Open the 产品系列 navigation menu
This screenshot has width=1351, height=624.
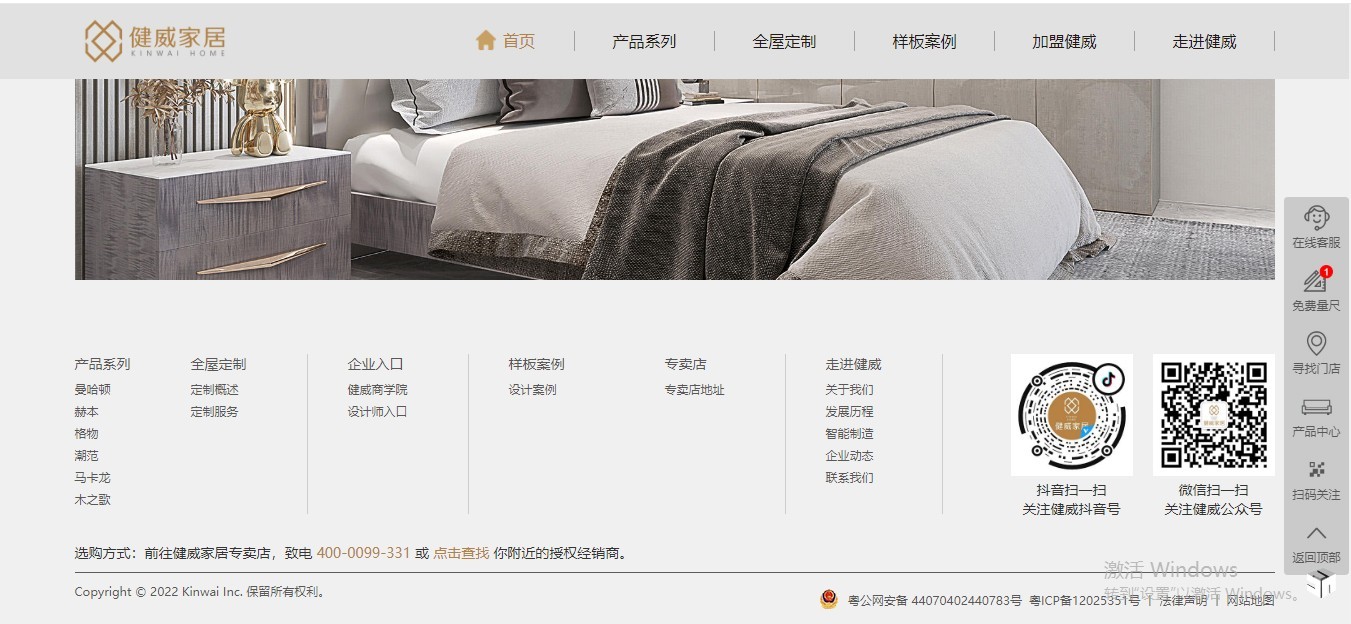[644, 41]
